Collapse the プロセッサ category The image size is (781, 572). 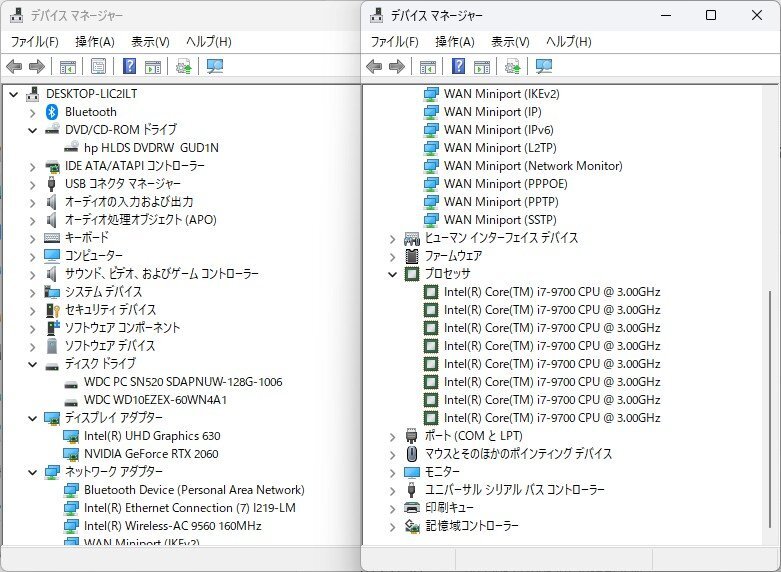[x=392, y=274]
